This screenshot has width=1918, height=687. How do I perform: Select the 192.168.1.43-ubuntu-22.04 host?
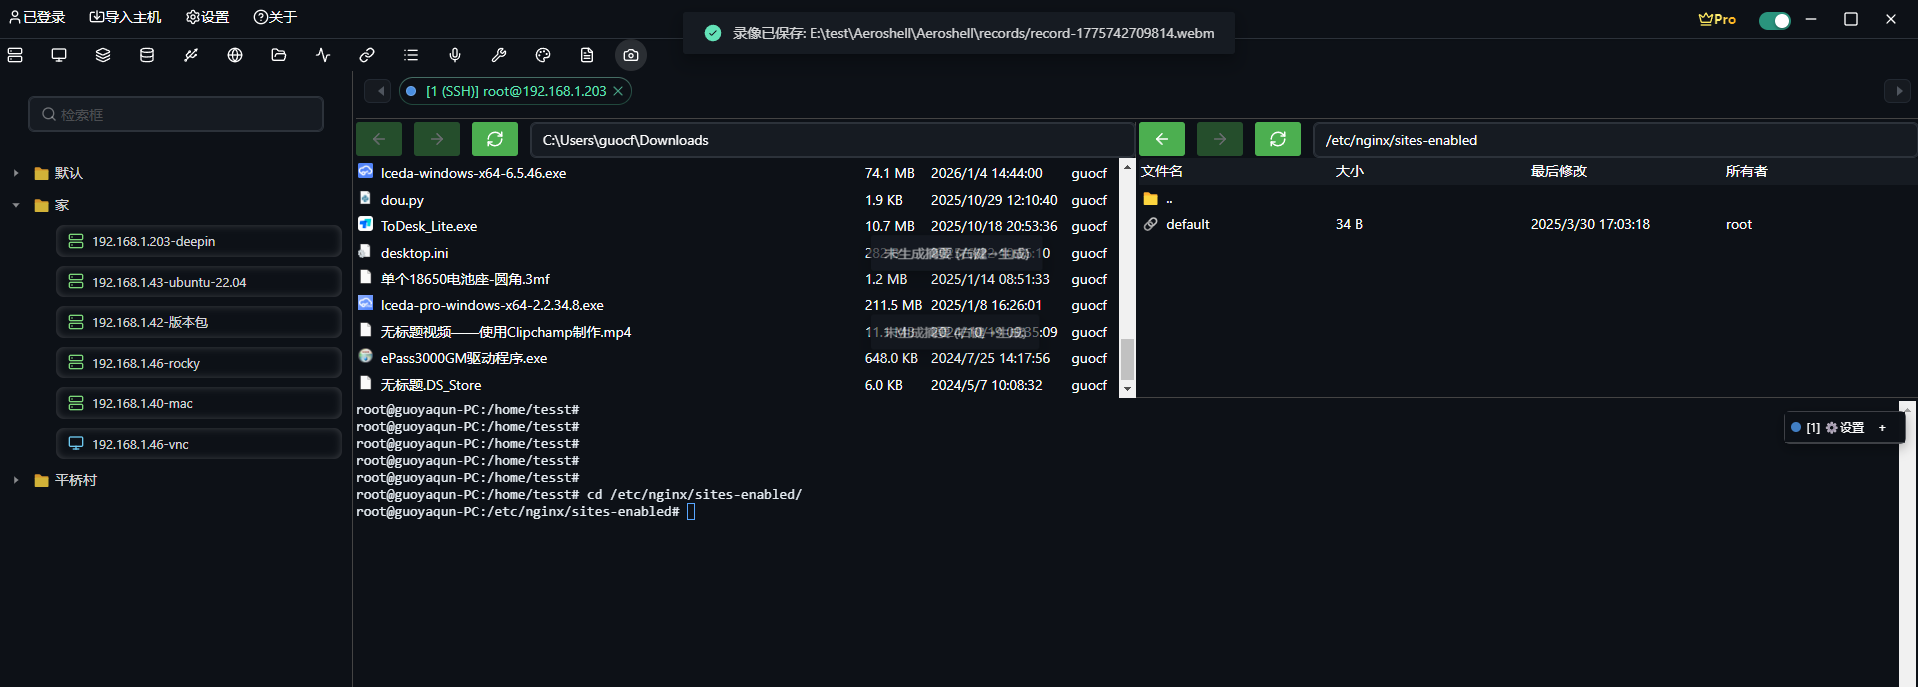[169, 282]
